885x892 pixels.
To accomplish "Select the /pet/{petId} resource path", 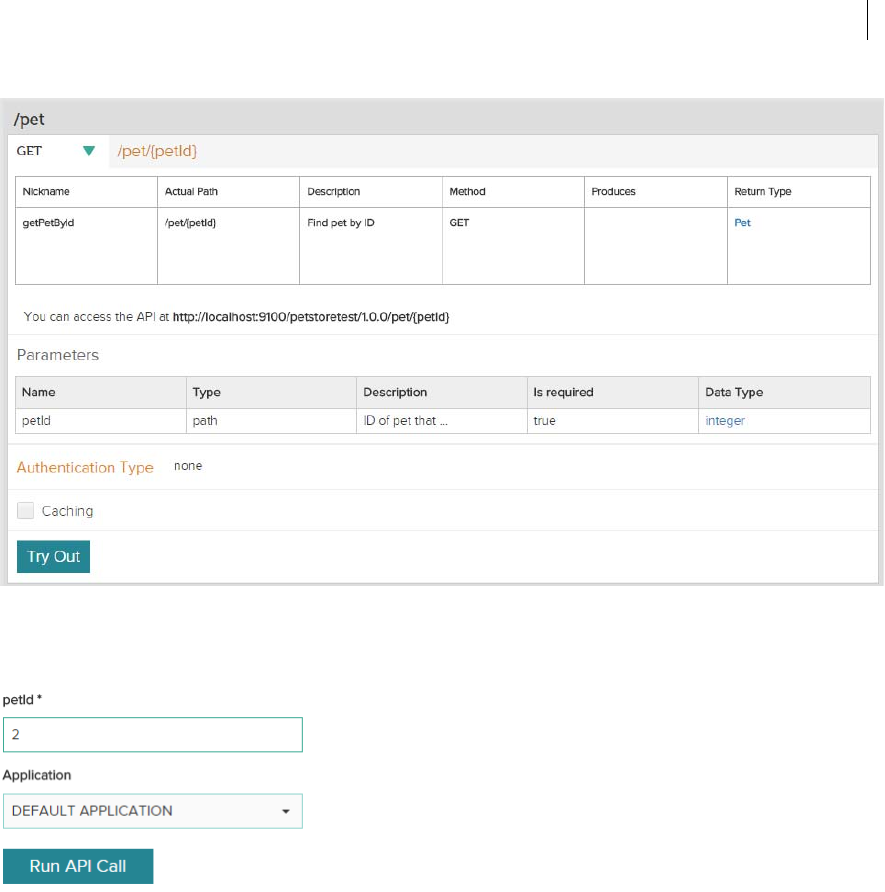I will [164, 151].
